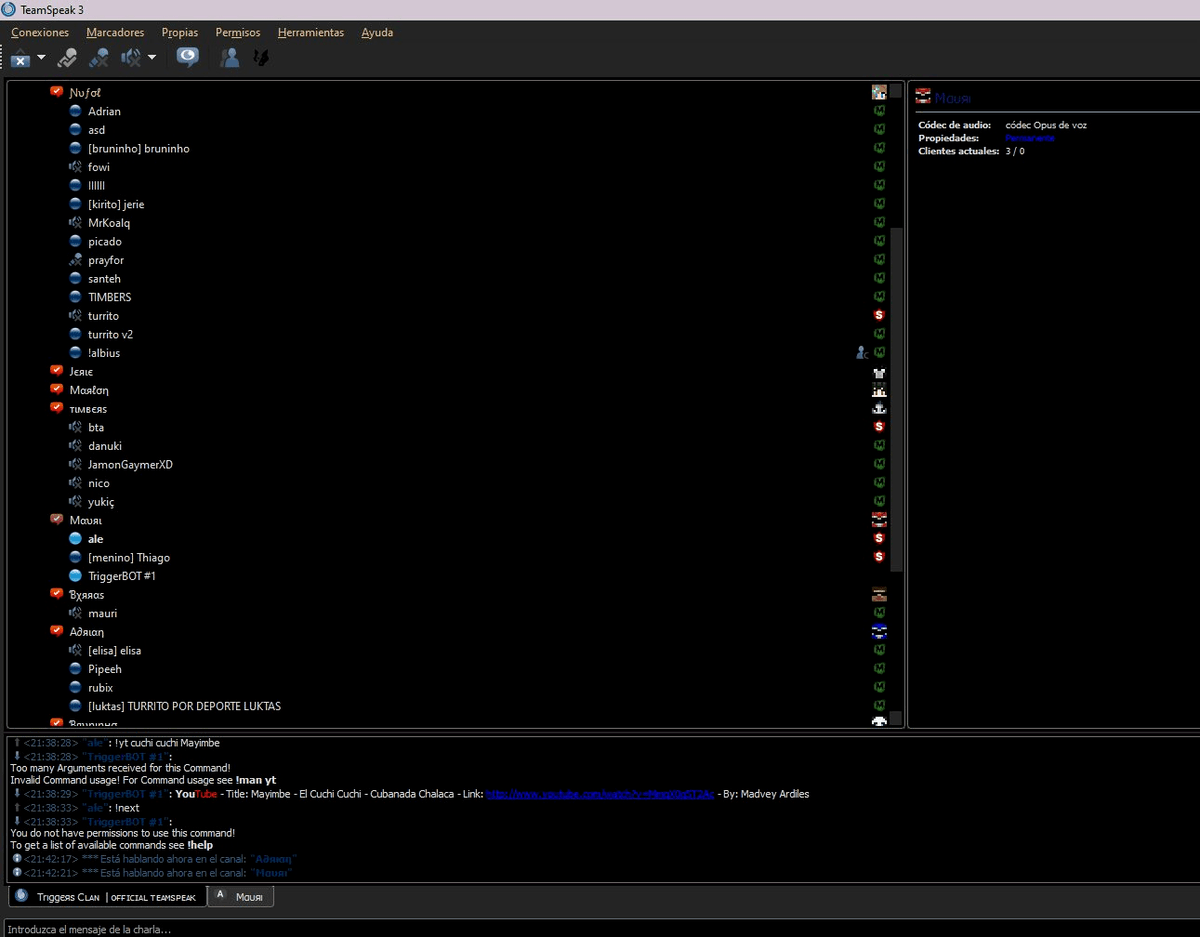The width and height of the screenshot is (1200, 937).
Task: Click the muted microphone icon beside prayfor
Action: 75,260
